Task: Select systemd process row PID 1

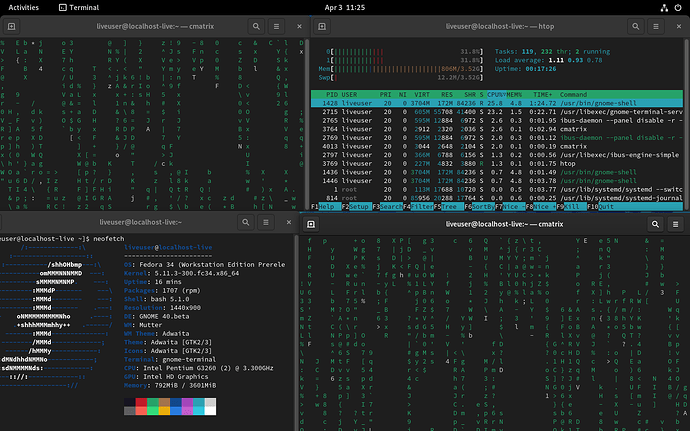Action: (x=497, y=189)
